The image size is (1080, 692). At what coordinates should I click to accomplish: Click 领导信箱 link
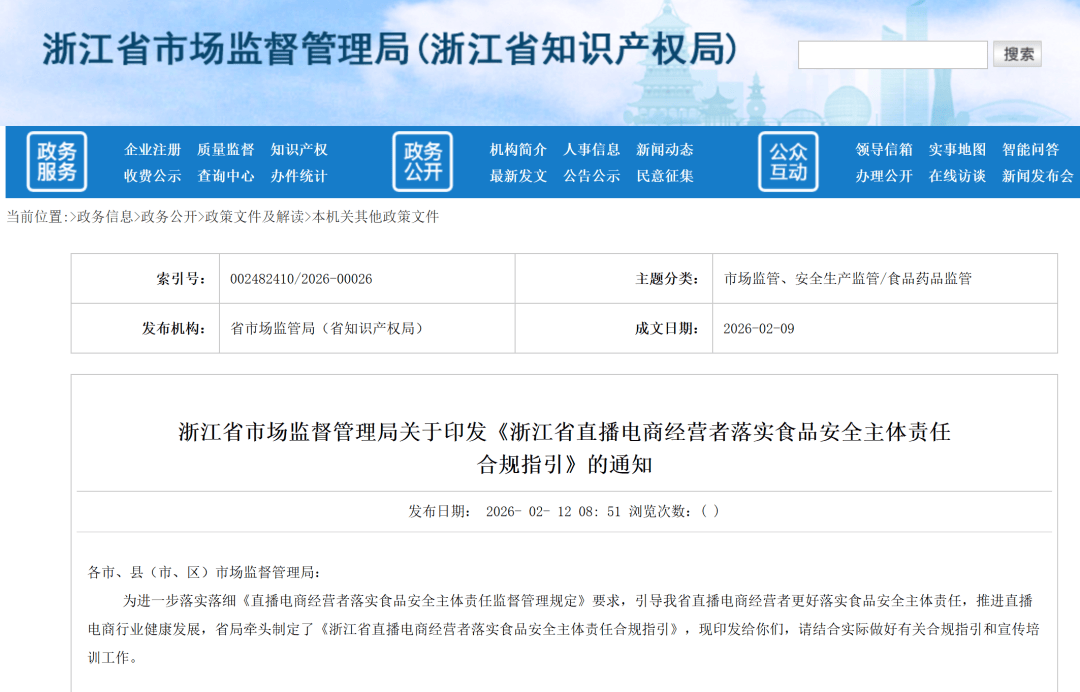(x=884, y=150)
